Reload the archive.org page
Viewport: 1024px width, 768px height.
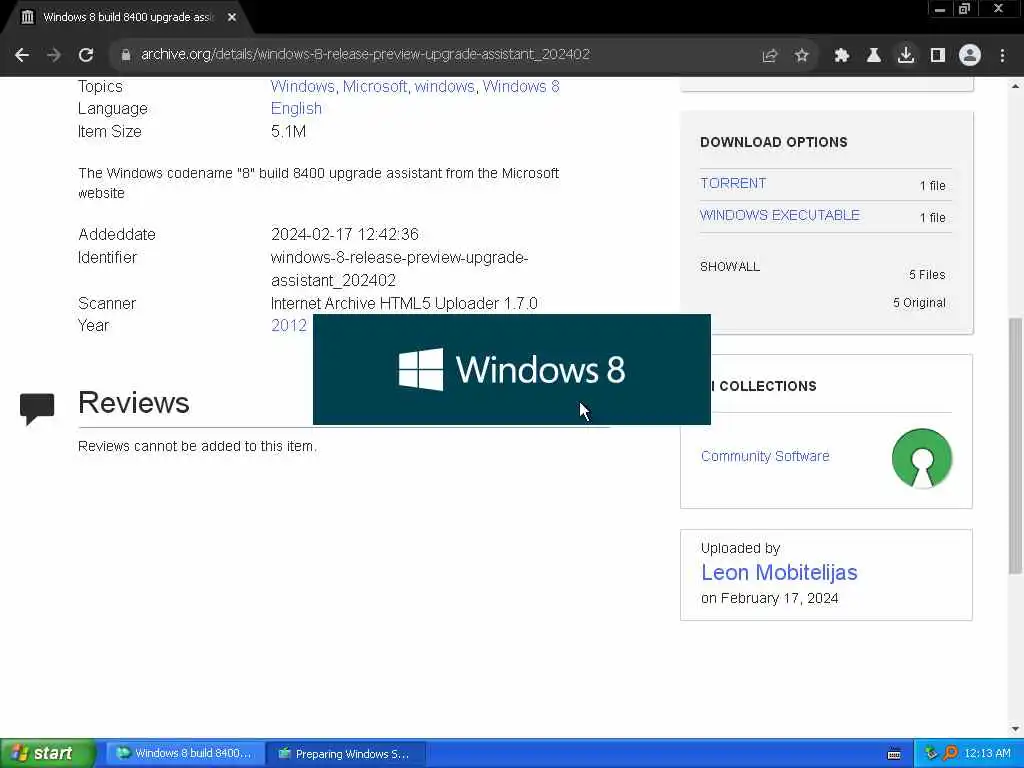pyautogui.click(x=86, y=55)
